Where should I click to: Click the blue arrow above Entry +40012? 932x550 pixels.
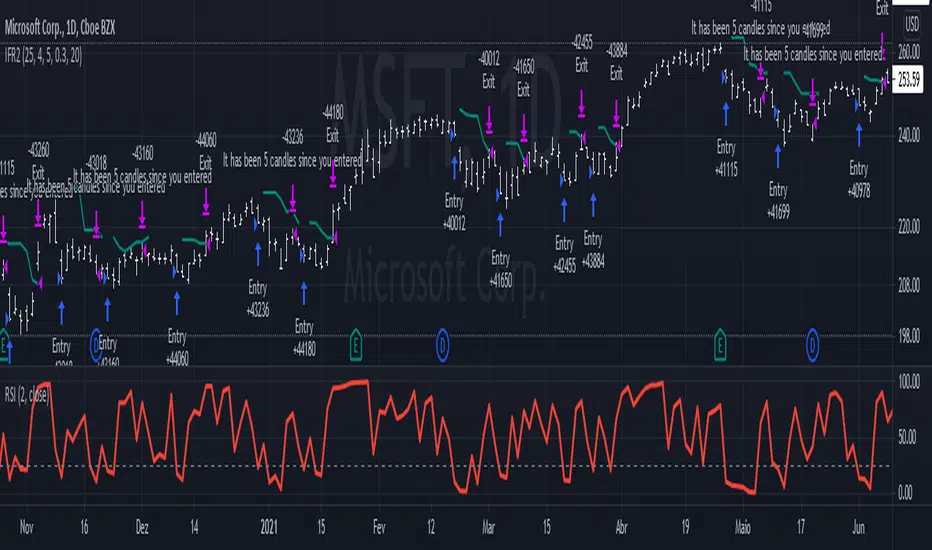point(455,168)
